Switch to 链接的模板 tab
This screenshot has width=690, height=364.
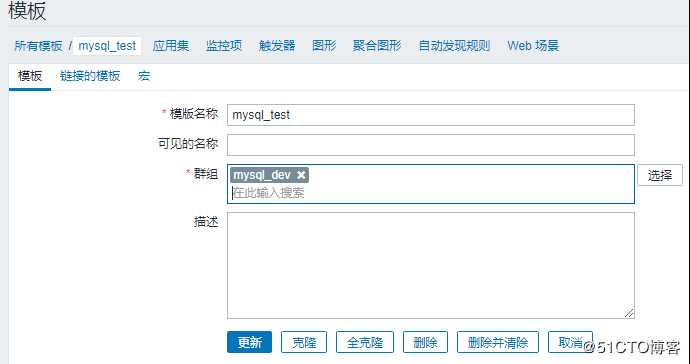[90, 76]
